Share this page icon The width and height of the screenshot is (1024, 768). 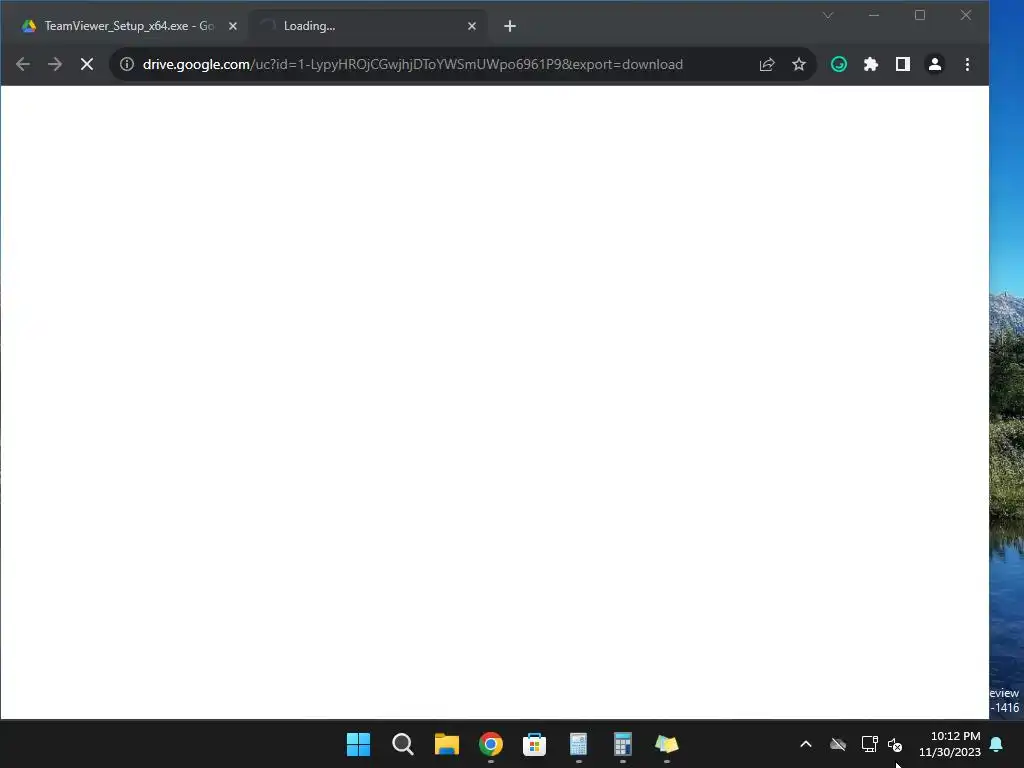point(767,64)
